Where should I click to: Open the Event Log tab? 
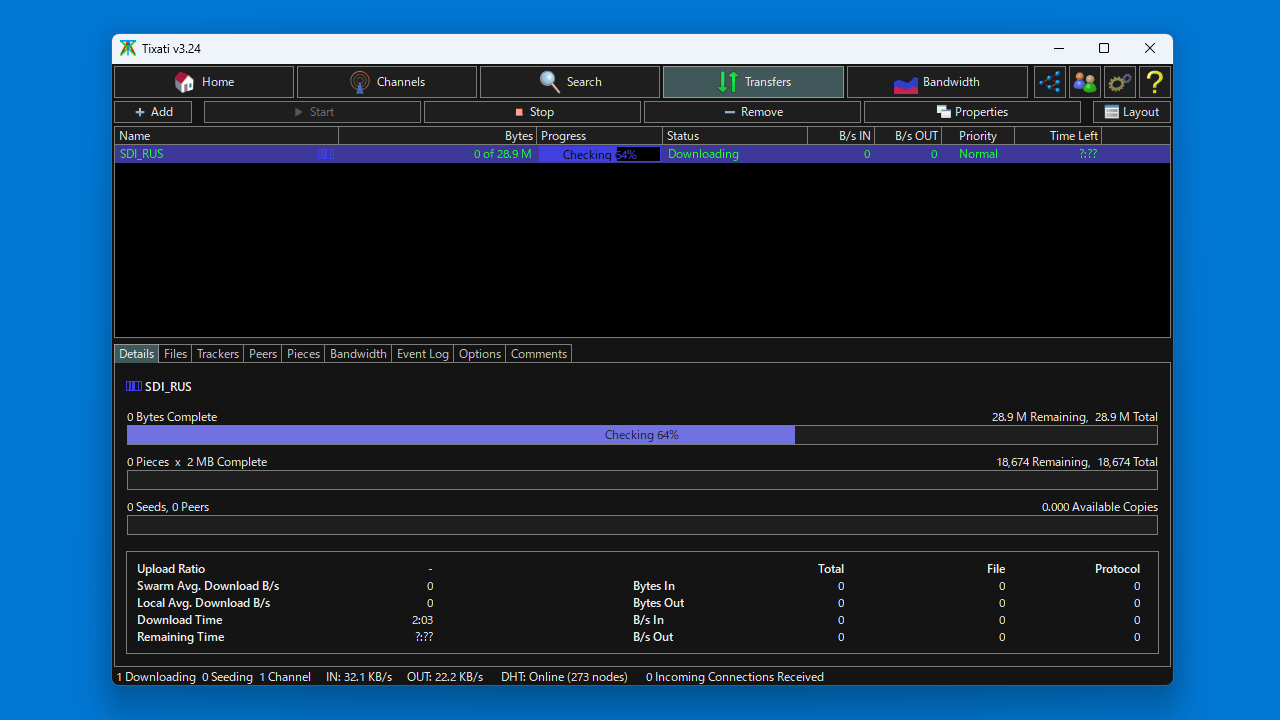tap(423, 354)
